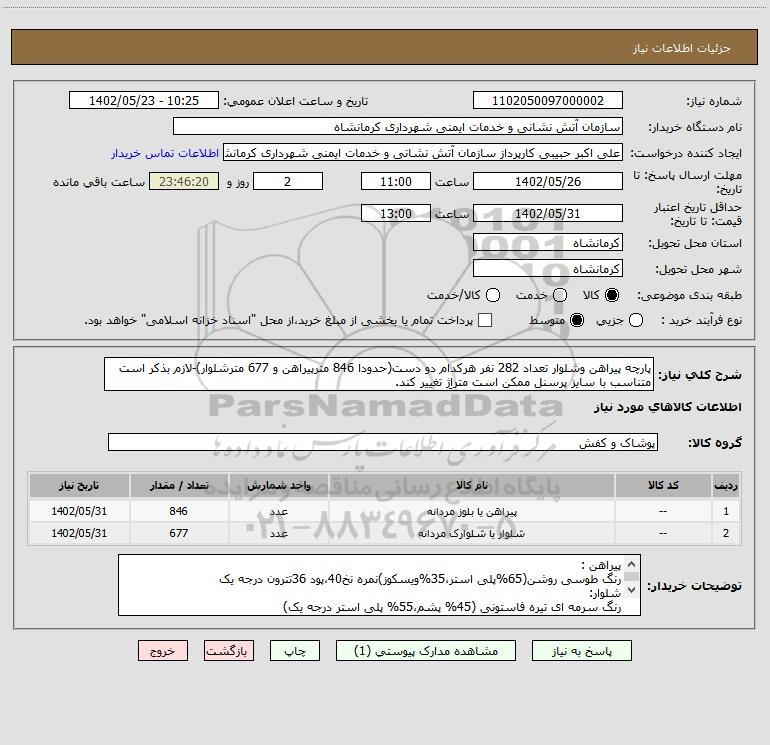Click the days remaining field showing 2
Image resolution: width=770 pixels, height=745 pixels.
[x=288, y=181]
